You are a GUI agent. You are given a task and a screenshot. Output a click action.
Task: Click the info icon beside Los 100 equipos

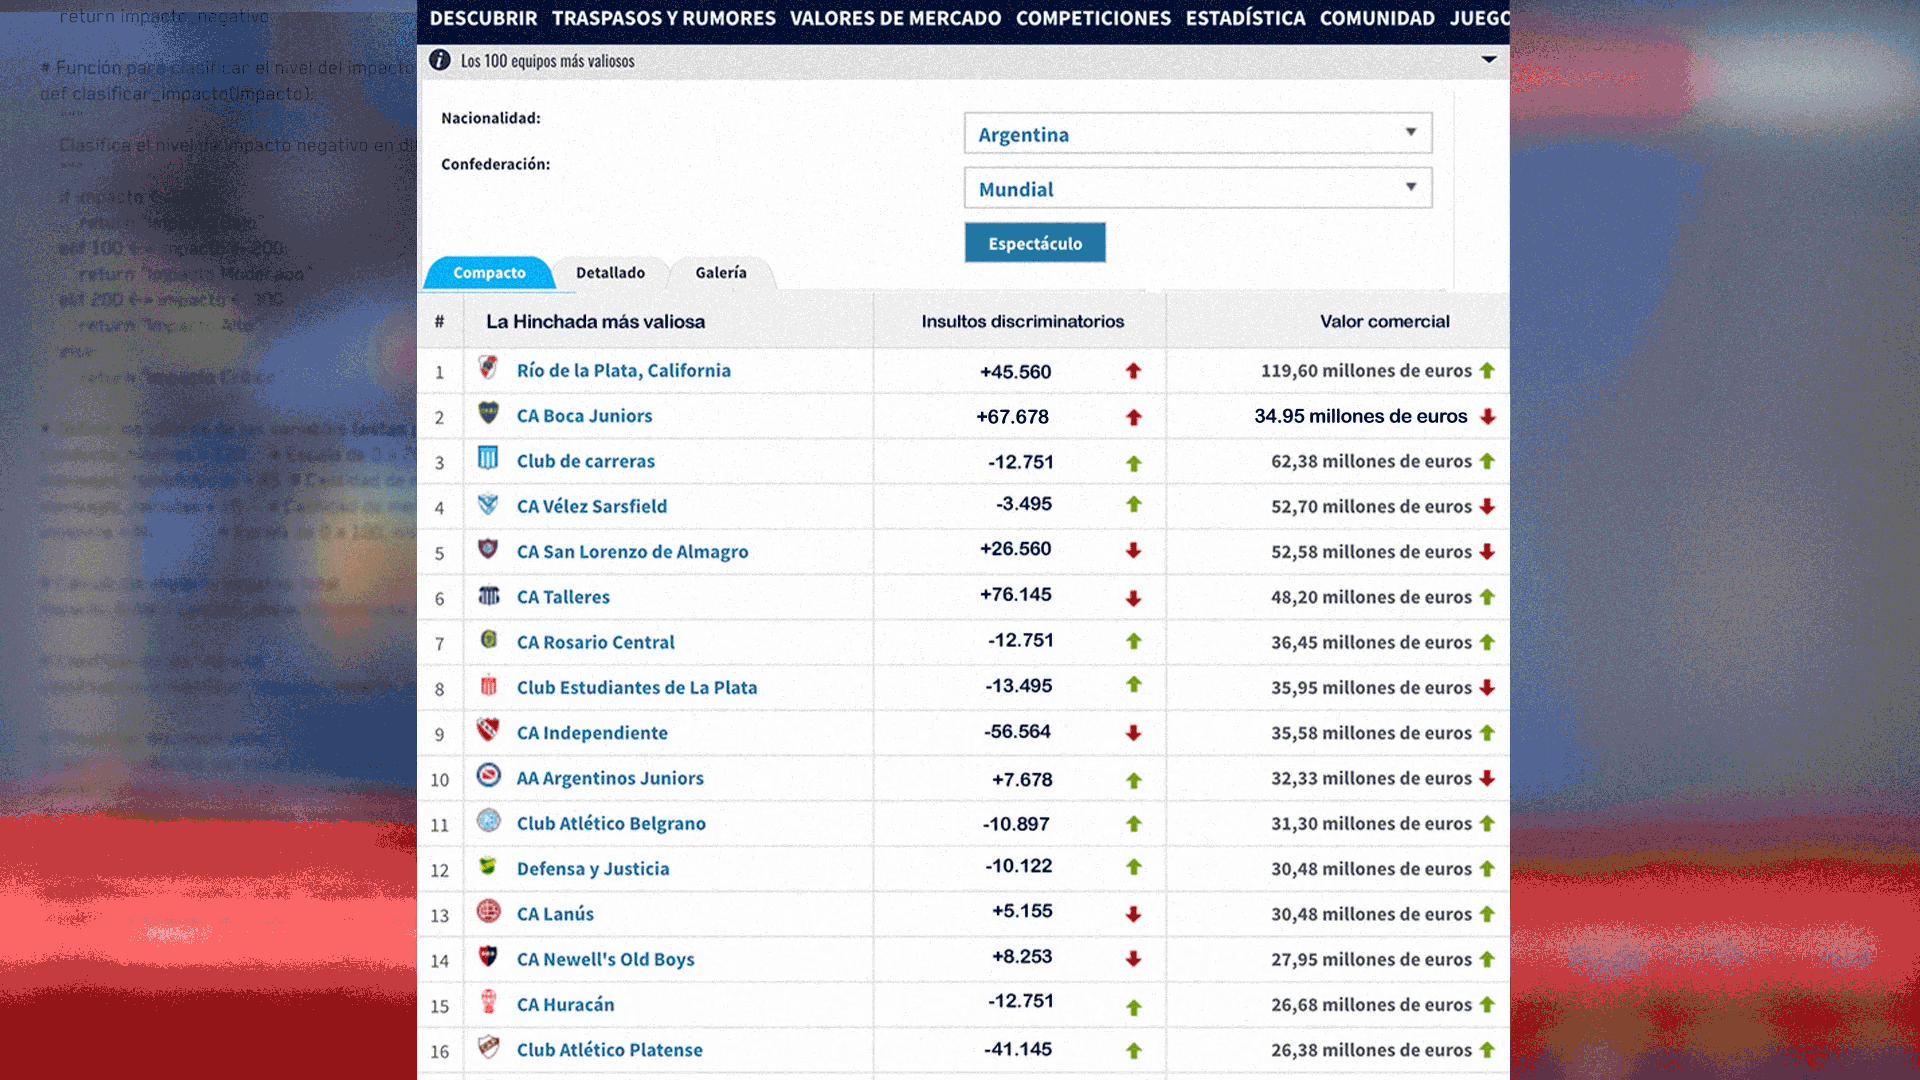click(x=440, y=60)
